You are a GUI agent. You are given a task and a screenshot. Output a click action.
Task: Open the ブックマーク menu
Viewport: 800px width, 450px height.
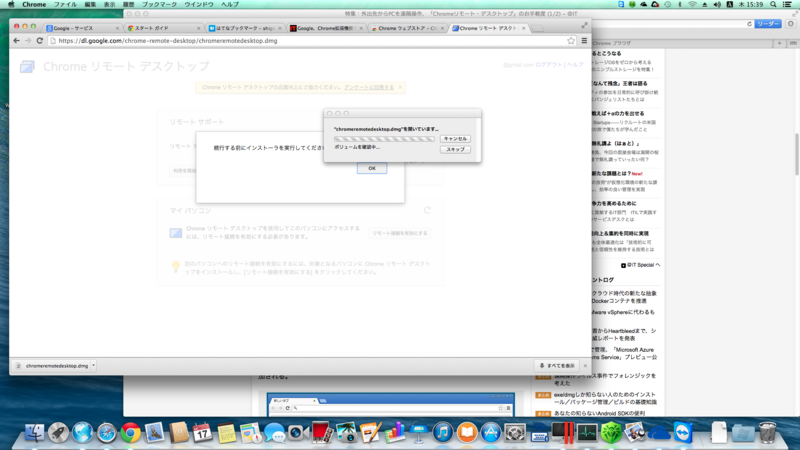pos(159,4)
